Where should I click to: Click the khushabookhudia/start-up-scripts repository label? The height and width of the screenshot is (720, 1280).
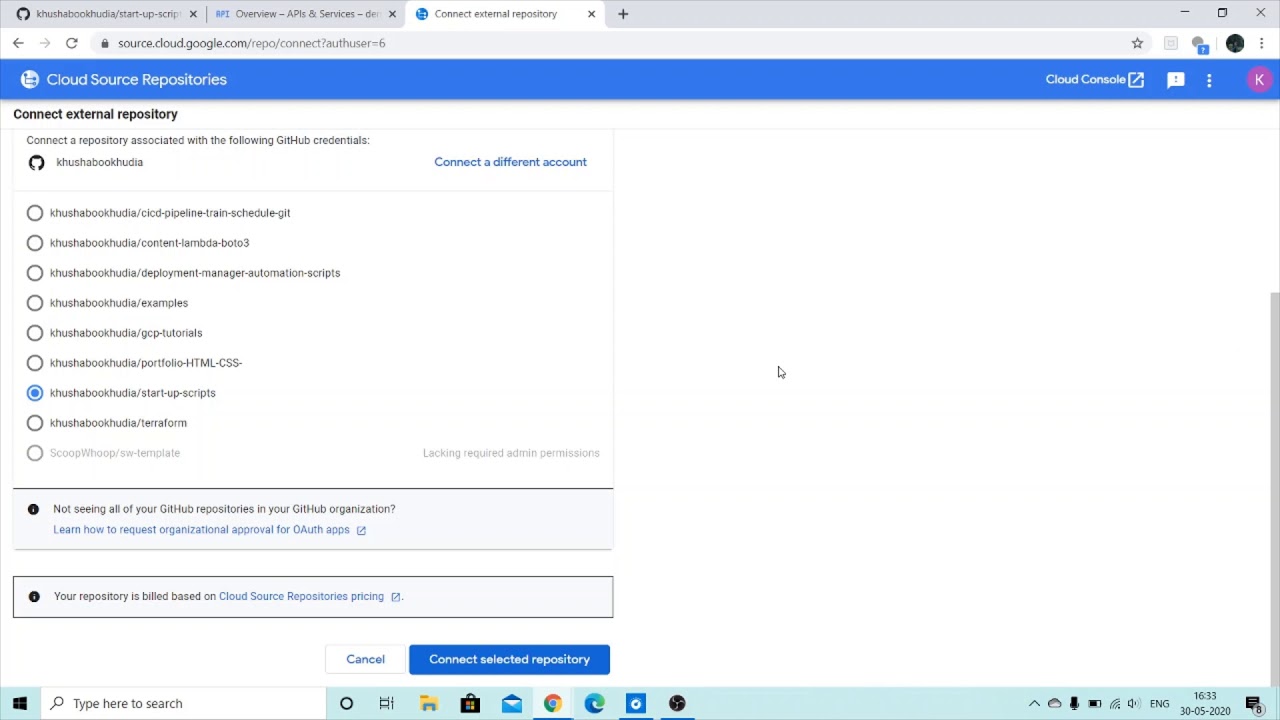[x=133, y=393]
